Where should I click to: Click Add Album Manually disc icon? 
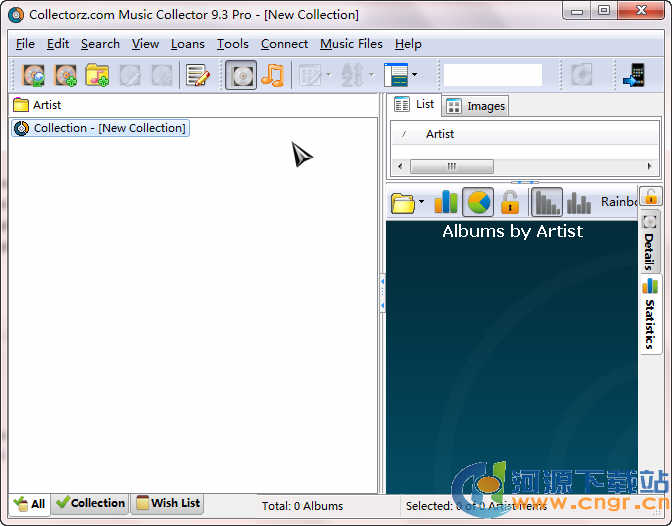pos(65,75)
